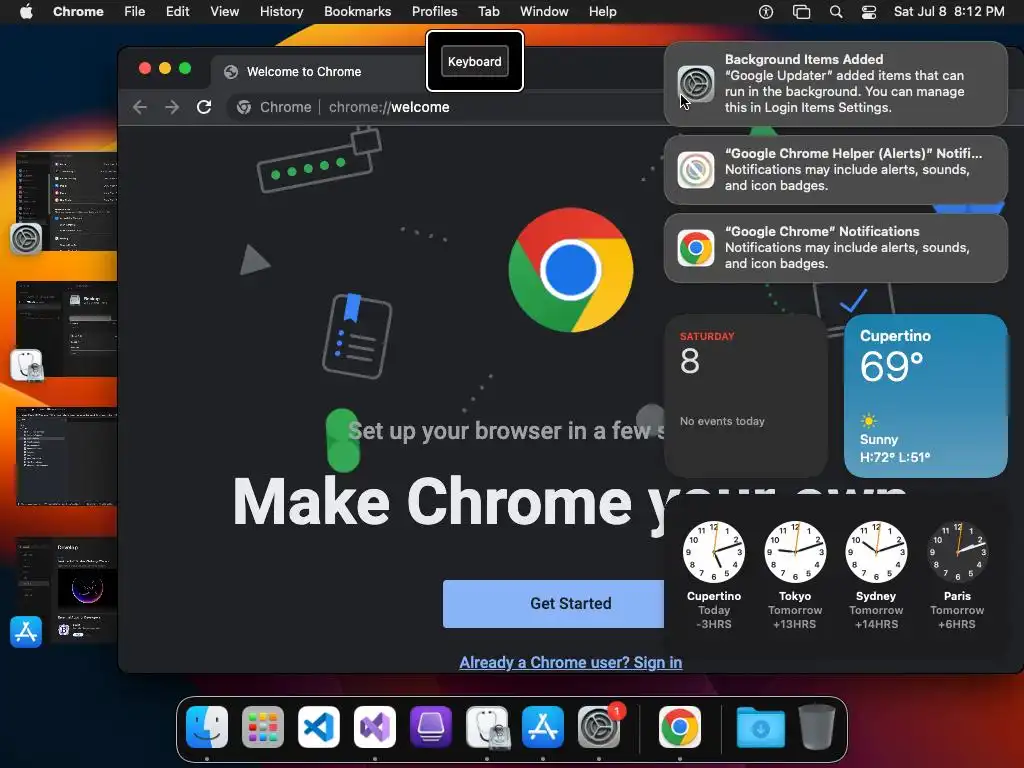Click the Calendar widget showing Saturday 8

pos(746,396)
